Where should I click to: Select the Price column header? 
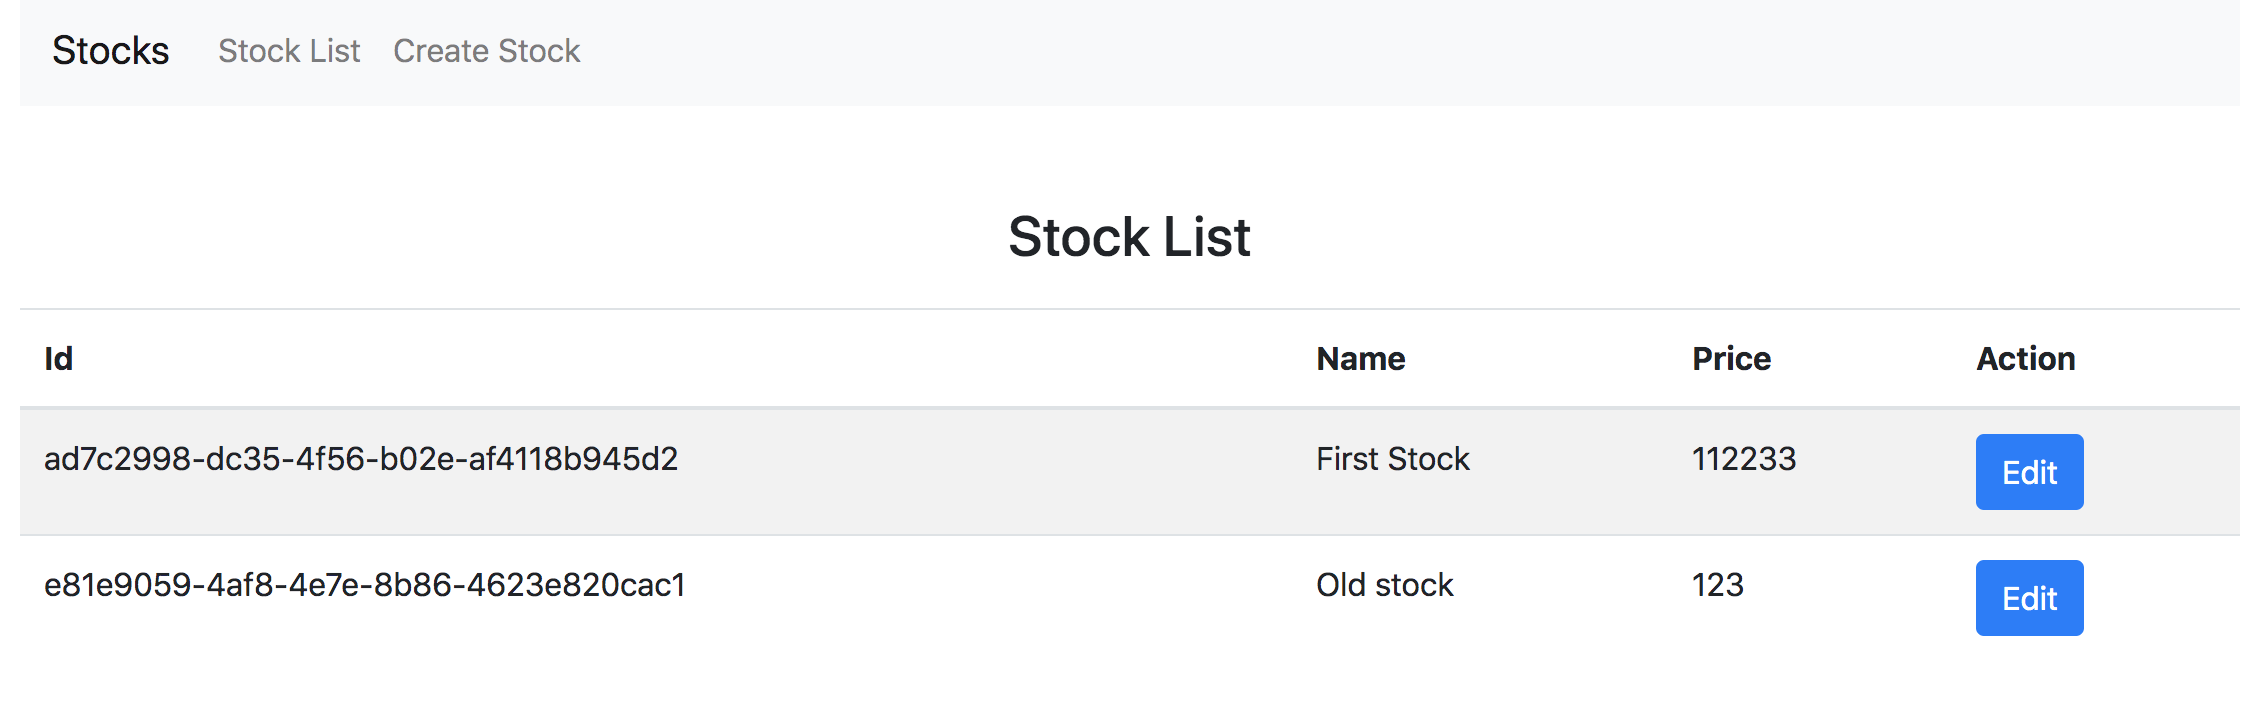click(1731, 359)
